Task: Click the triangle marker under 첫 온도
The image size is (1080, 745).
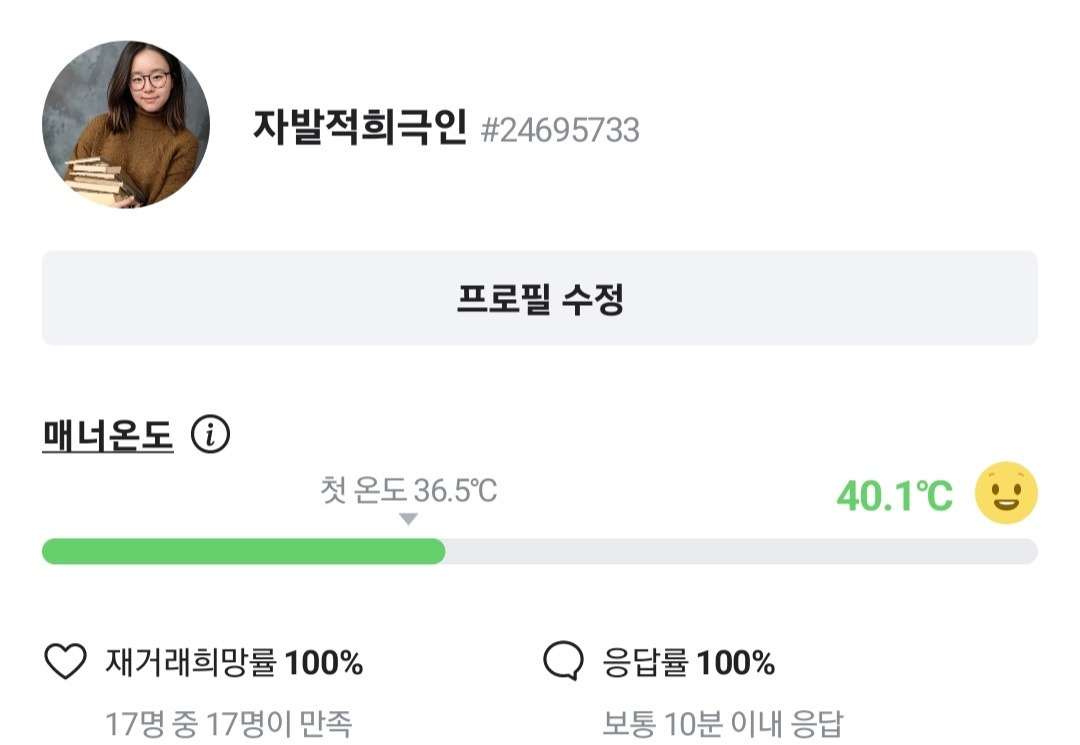Action: tap(407, 519)
